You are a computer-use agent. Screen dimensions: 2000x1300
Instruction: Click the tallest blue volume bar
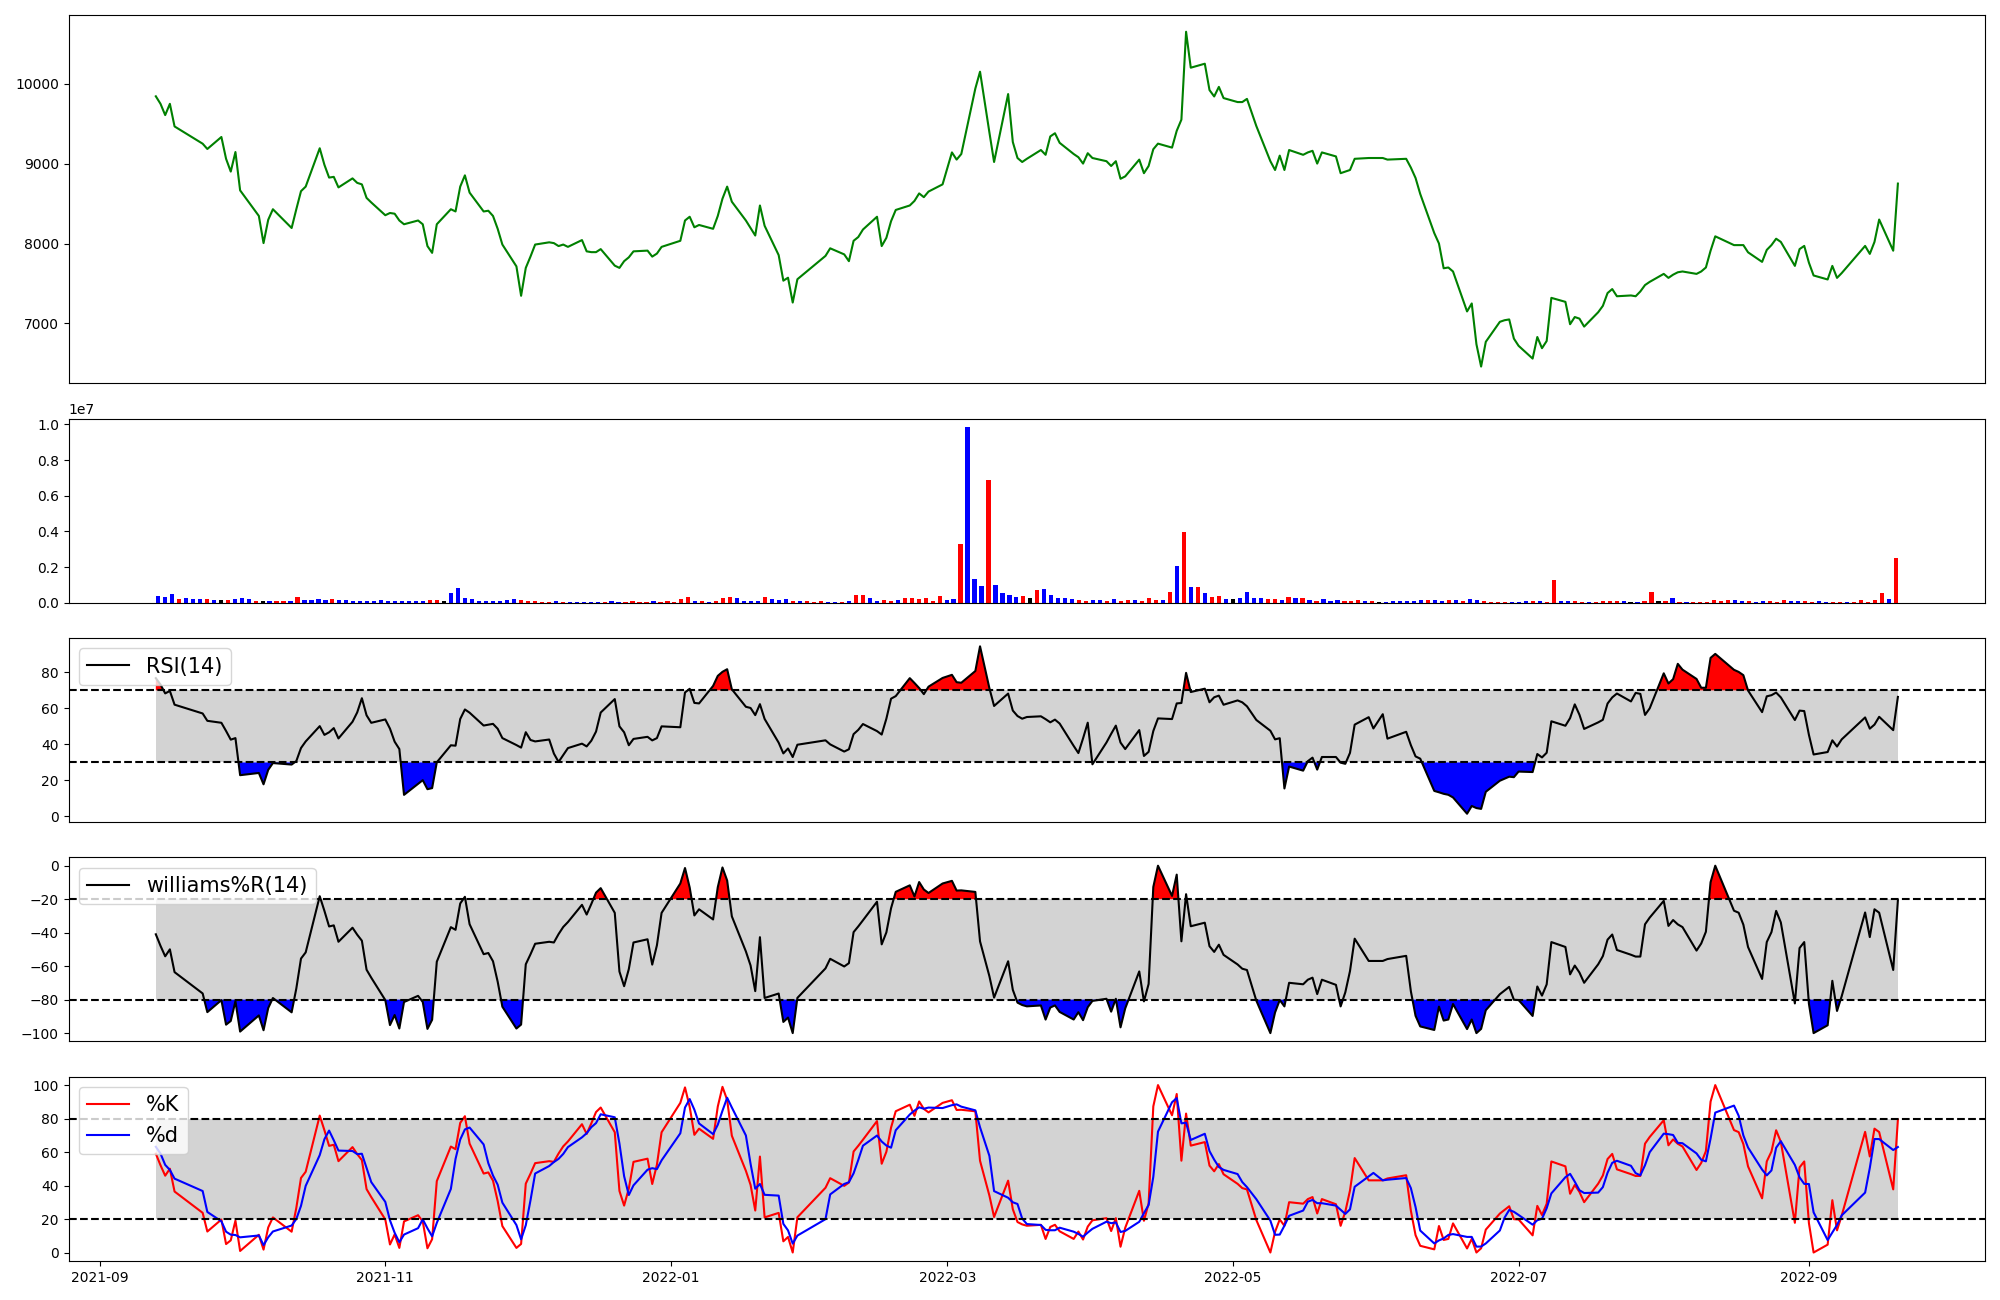(967, 515)
